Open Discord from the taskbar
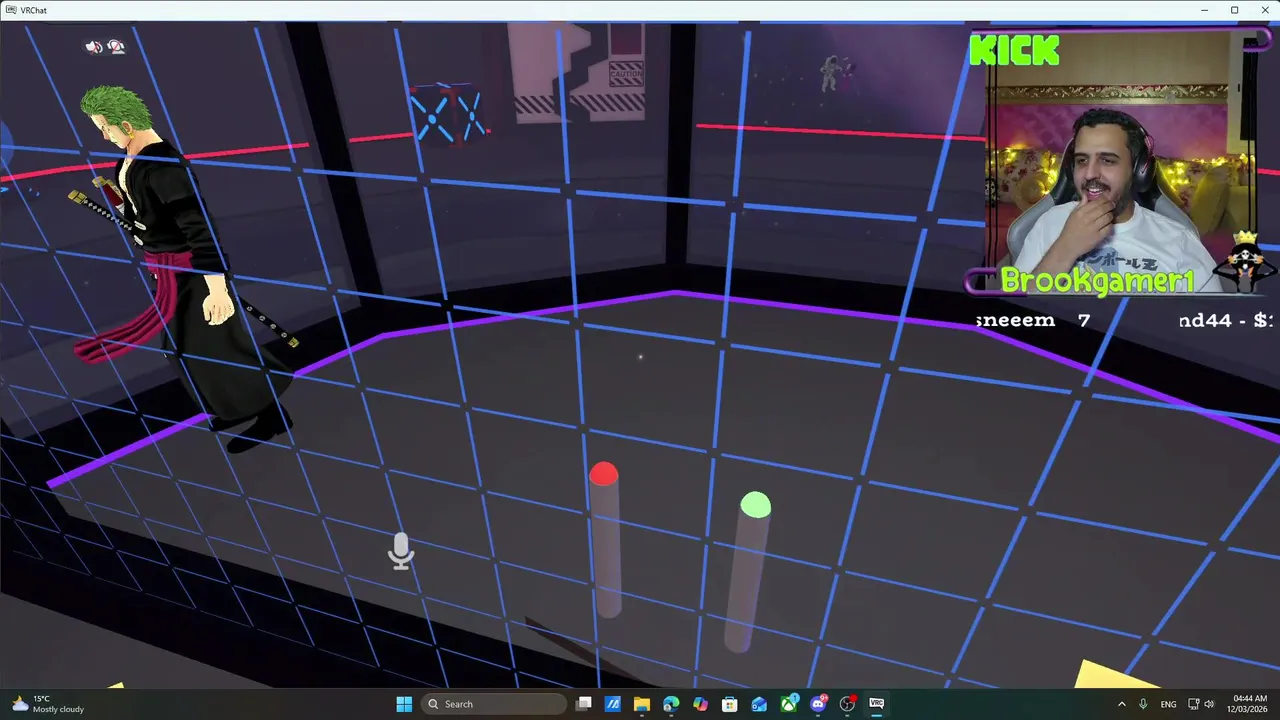The height and width of the screenshot is (720, 1280). 818,704
